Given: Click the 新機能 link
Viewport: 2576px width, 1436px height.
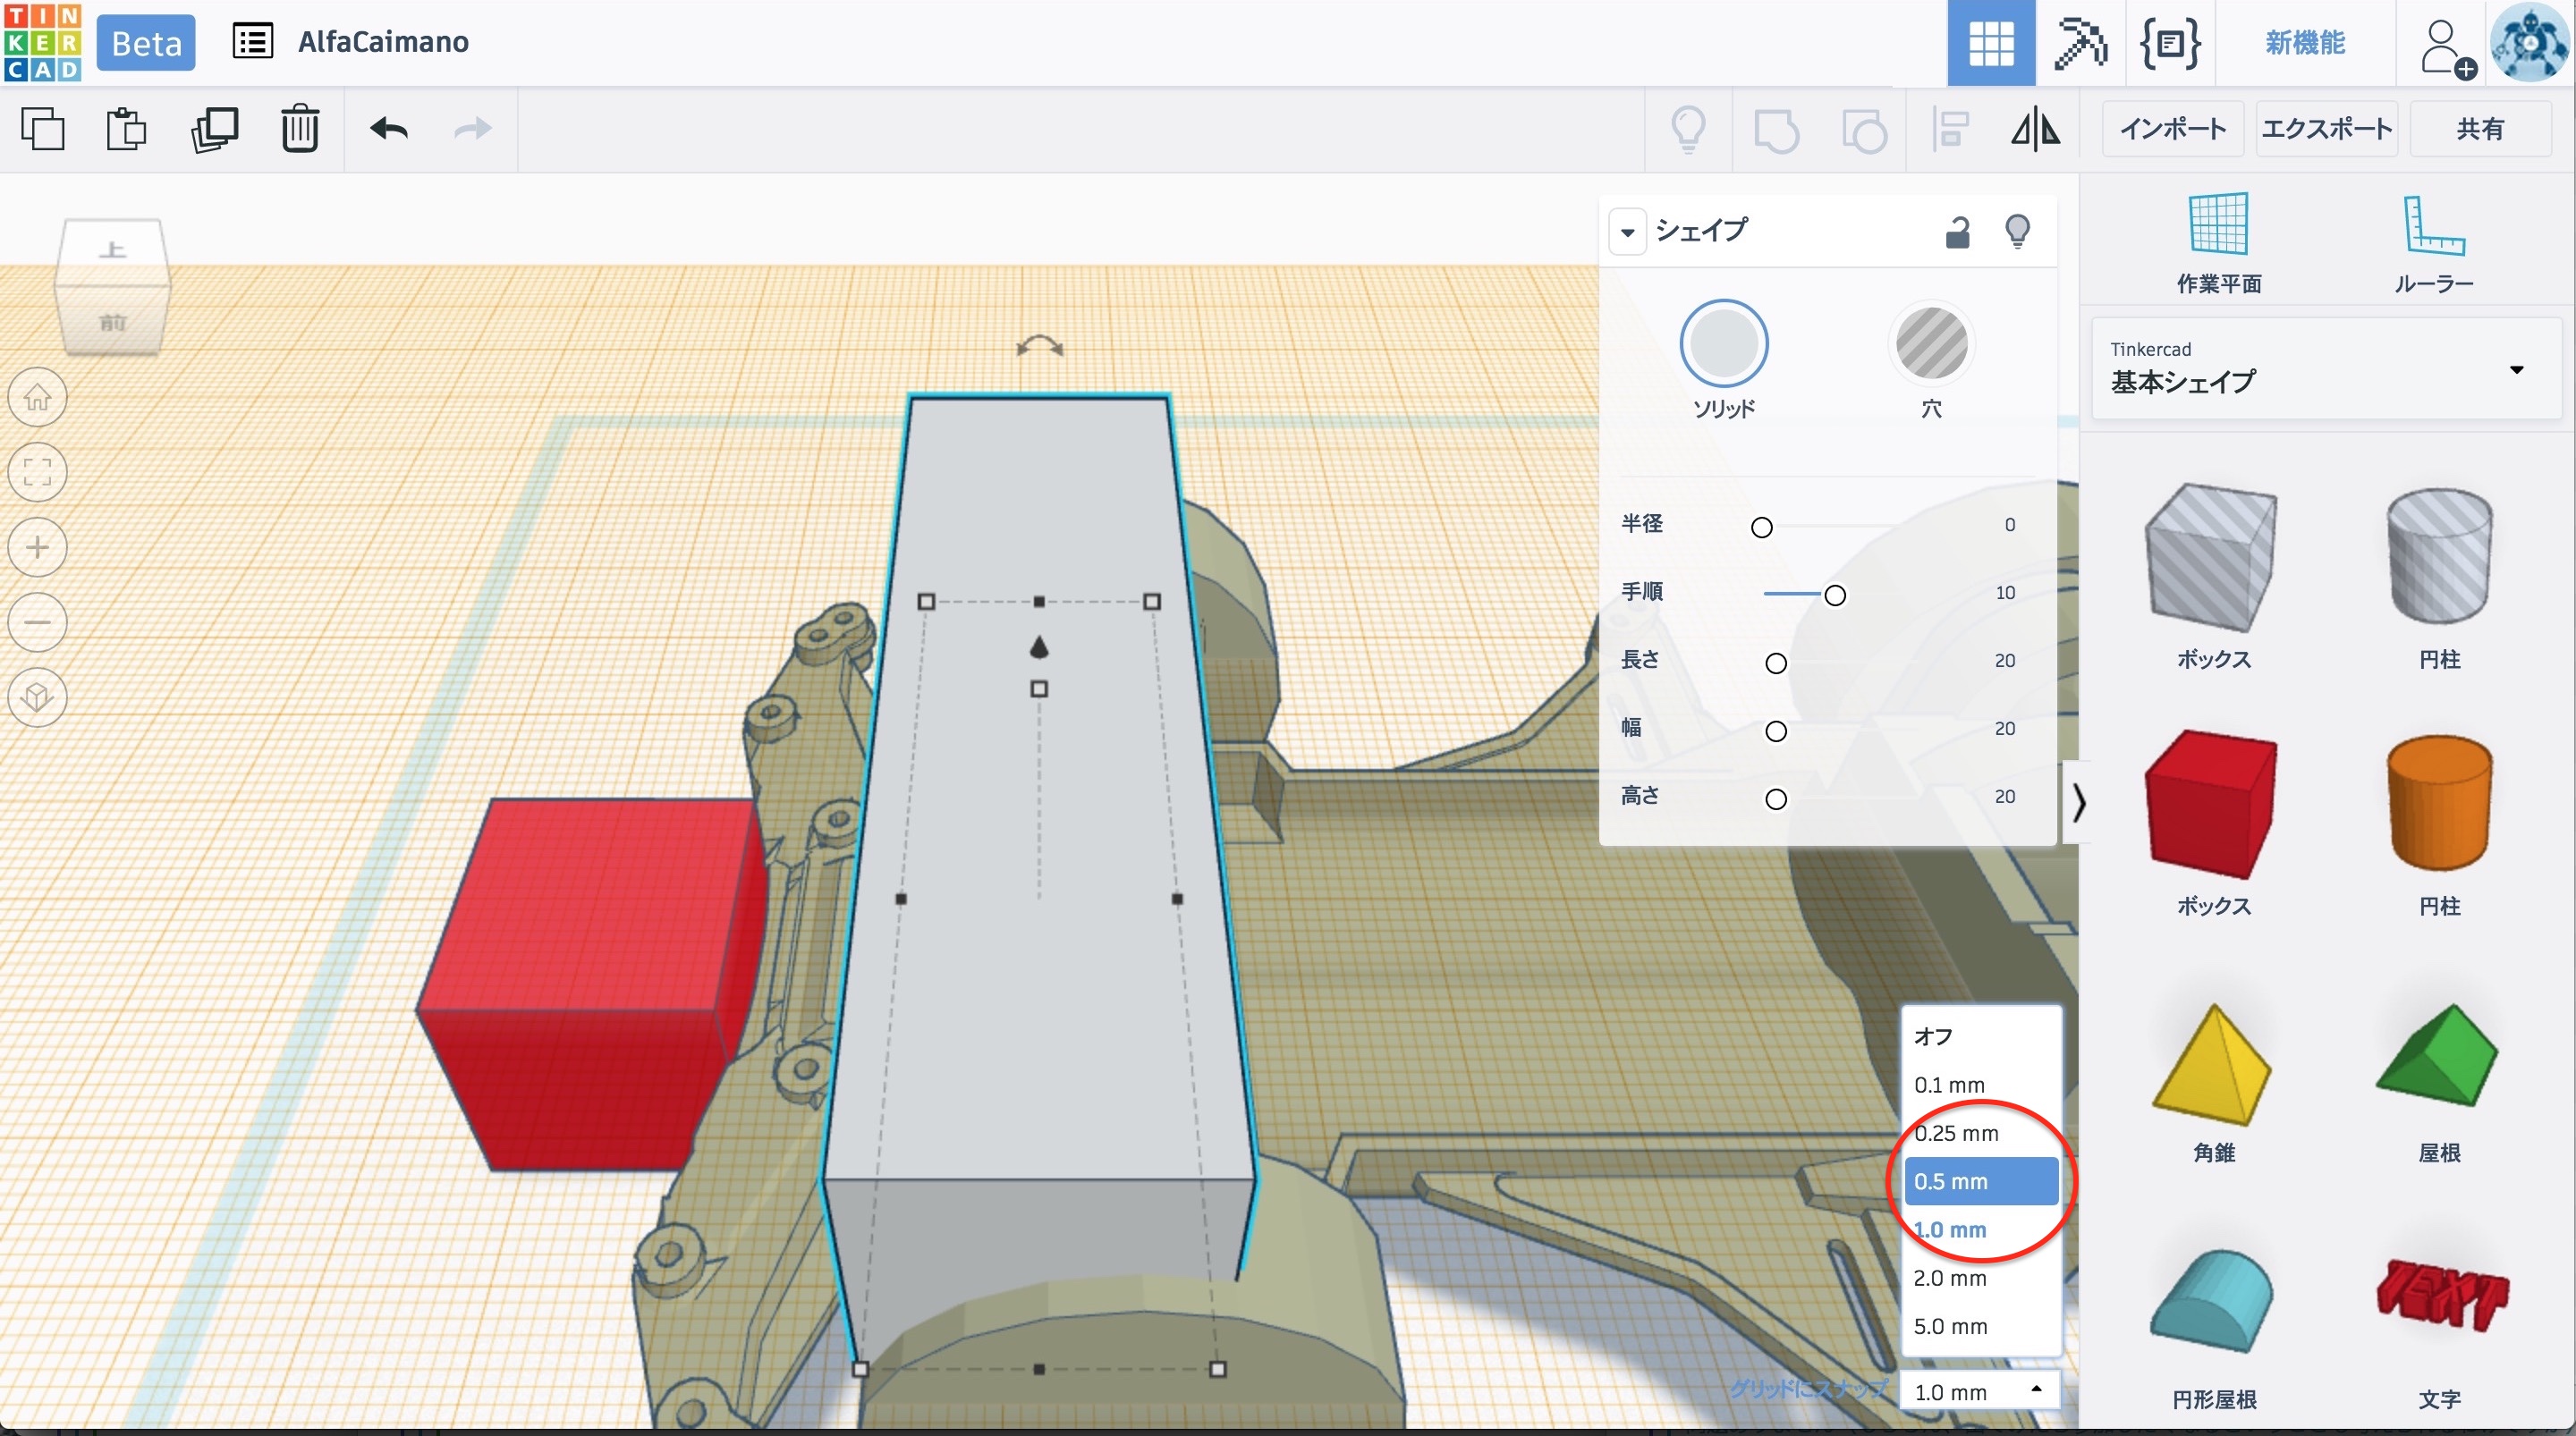Looking at the screenshot, I should [x=2304, y=43].
